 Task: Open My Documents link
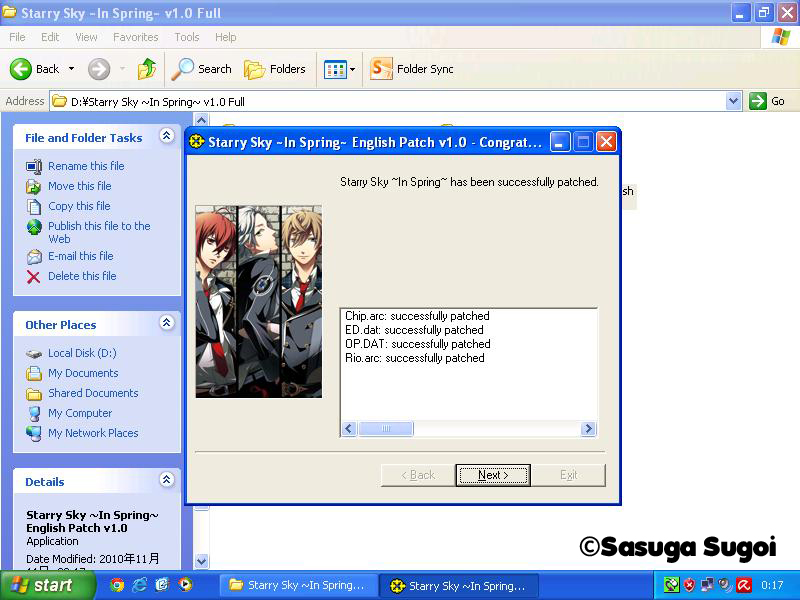83,373
